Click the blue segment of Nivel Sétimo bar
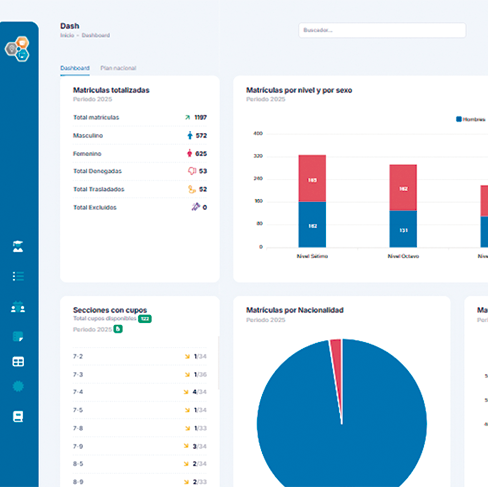 tap(312, 225)
